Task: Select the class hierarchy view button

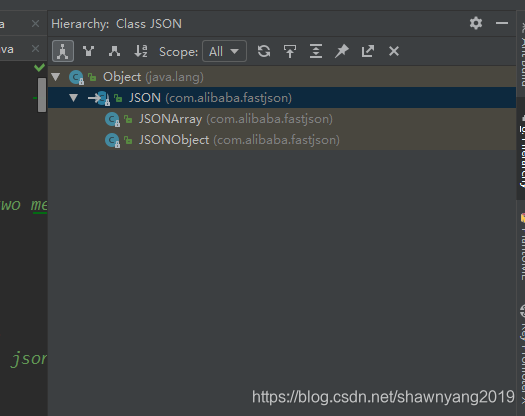Action: coord(63,51)
